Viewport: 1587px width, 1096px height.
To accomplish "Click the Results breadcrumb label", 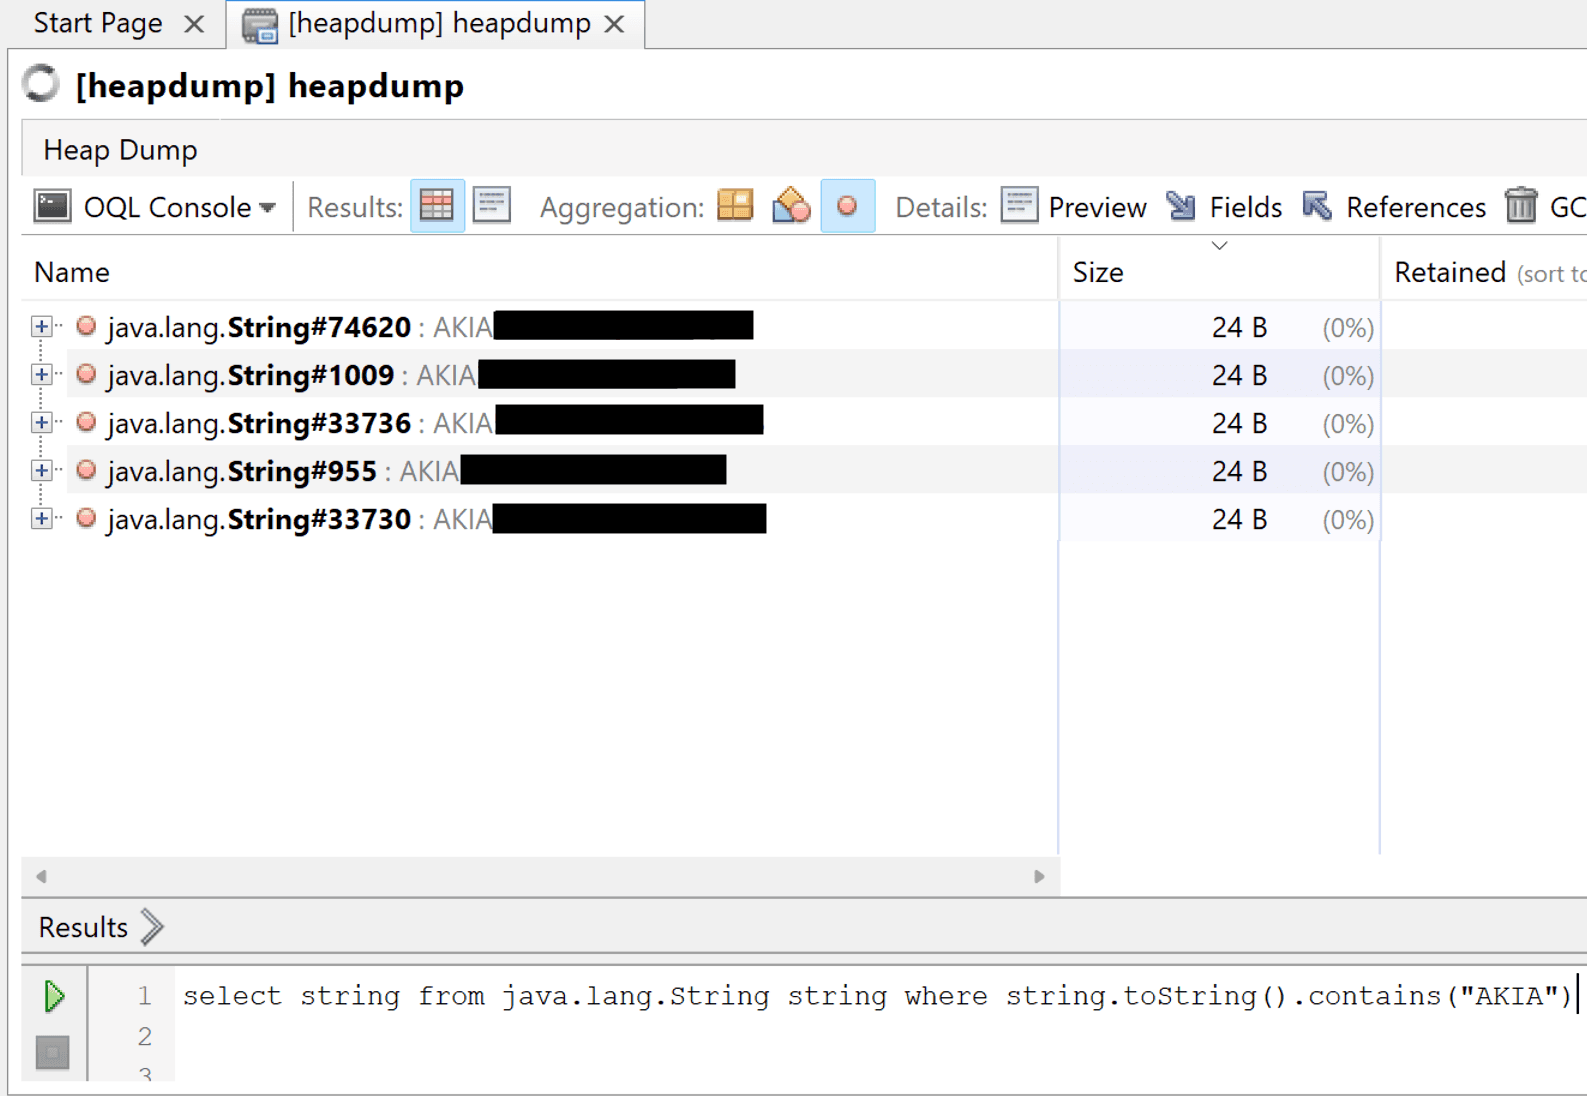I will 84,927.
